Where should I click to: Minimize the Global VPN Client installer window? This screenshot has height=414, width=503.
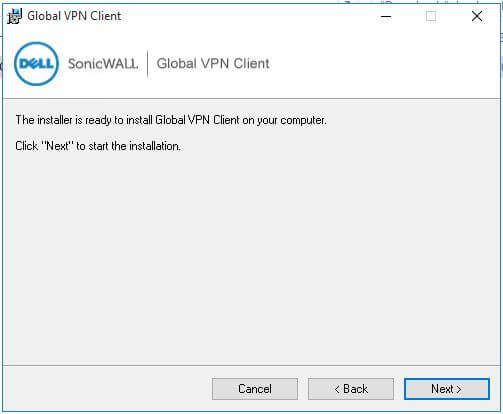tap(386, 16)
